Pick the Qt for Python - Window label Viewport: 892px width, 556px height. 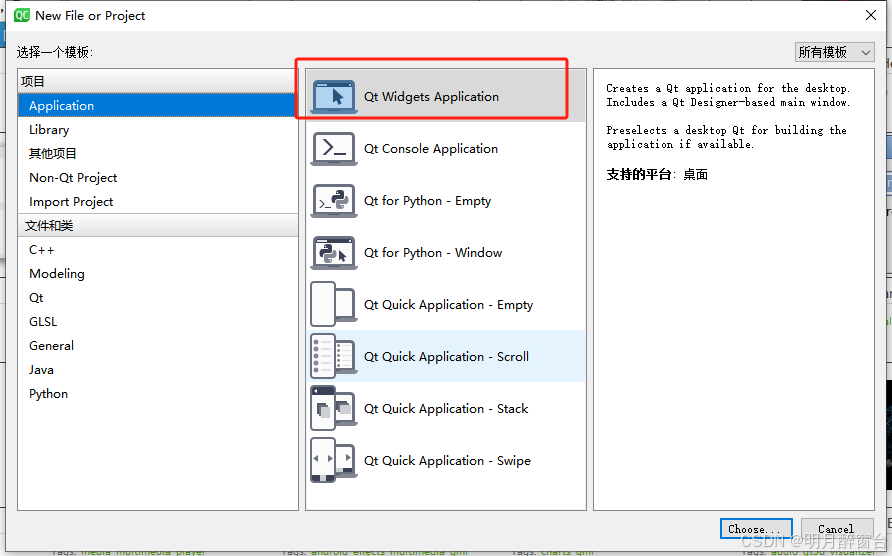pos(433,253)
